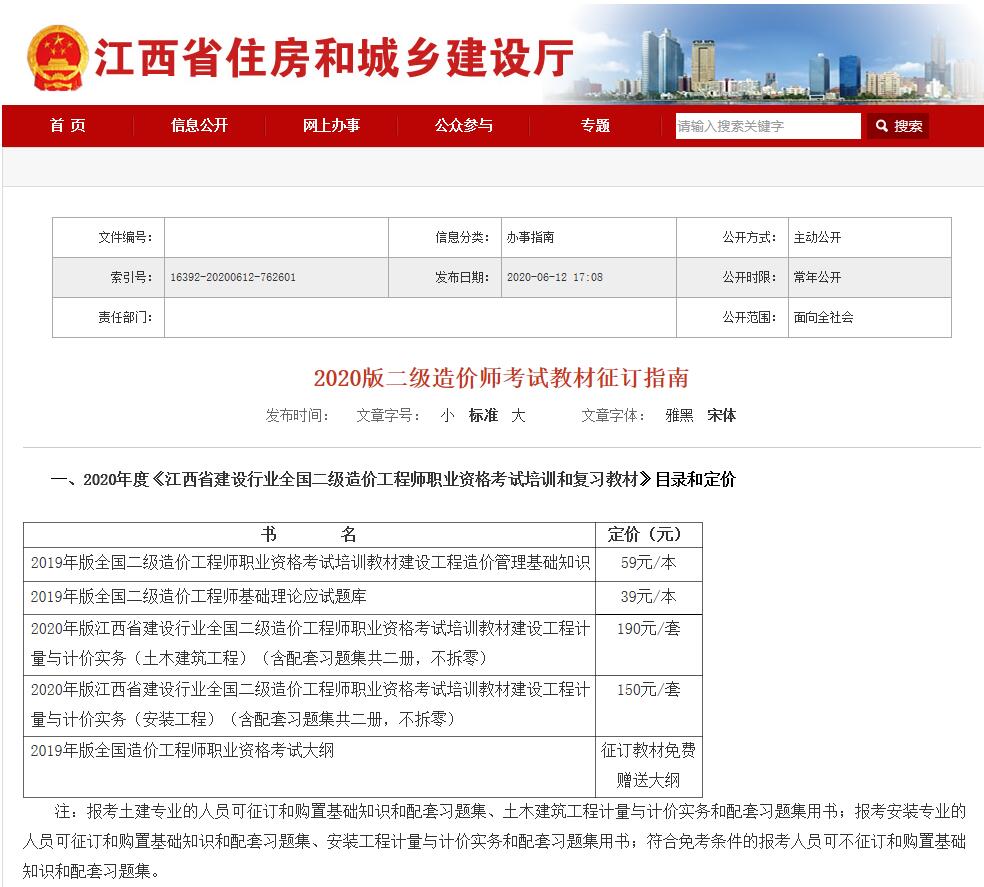The height and width of the screenshot is (887, 984).
Task: Focus the search keyword input field
Action: [x=767, y=126]
